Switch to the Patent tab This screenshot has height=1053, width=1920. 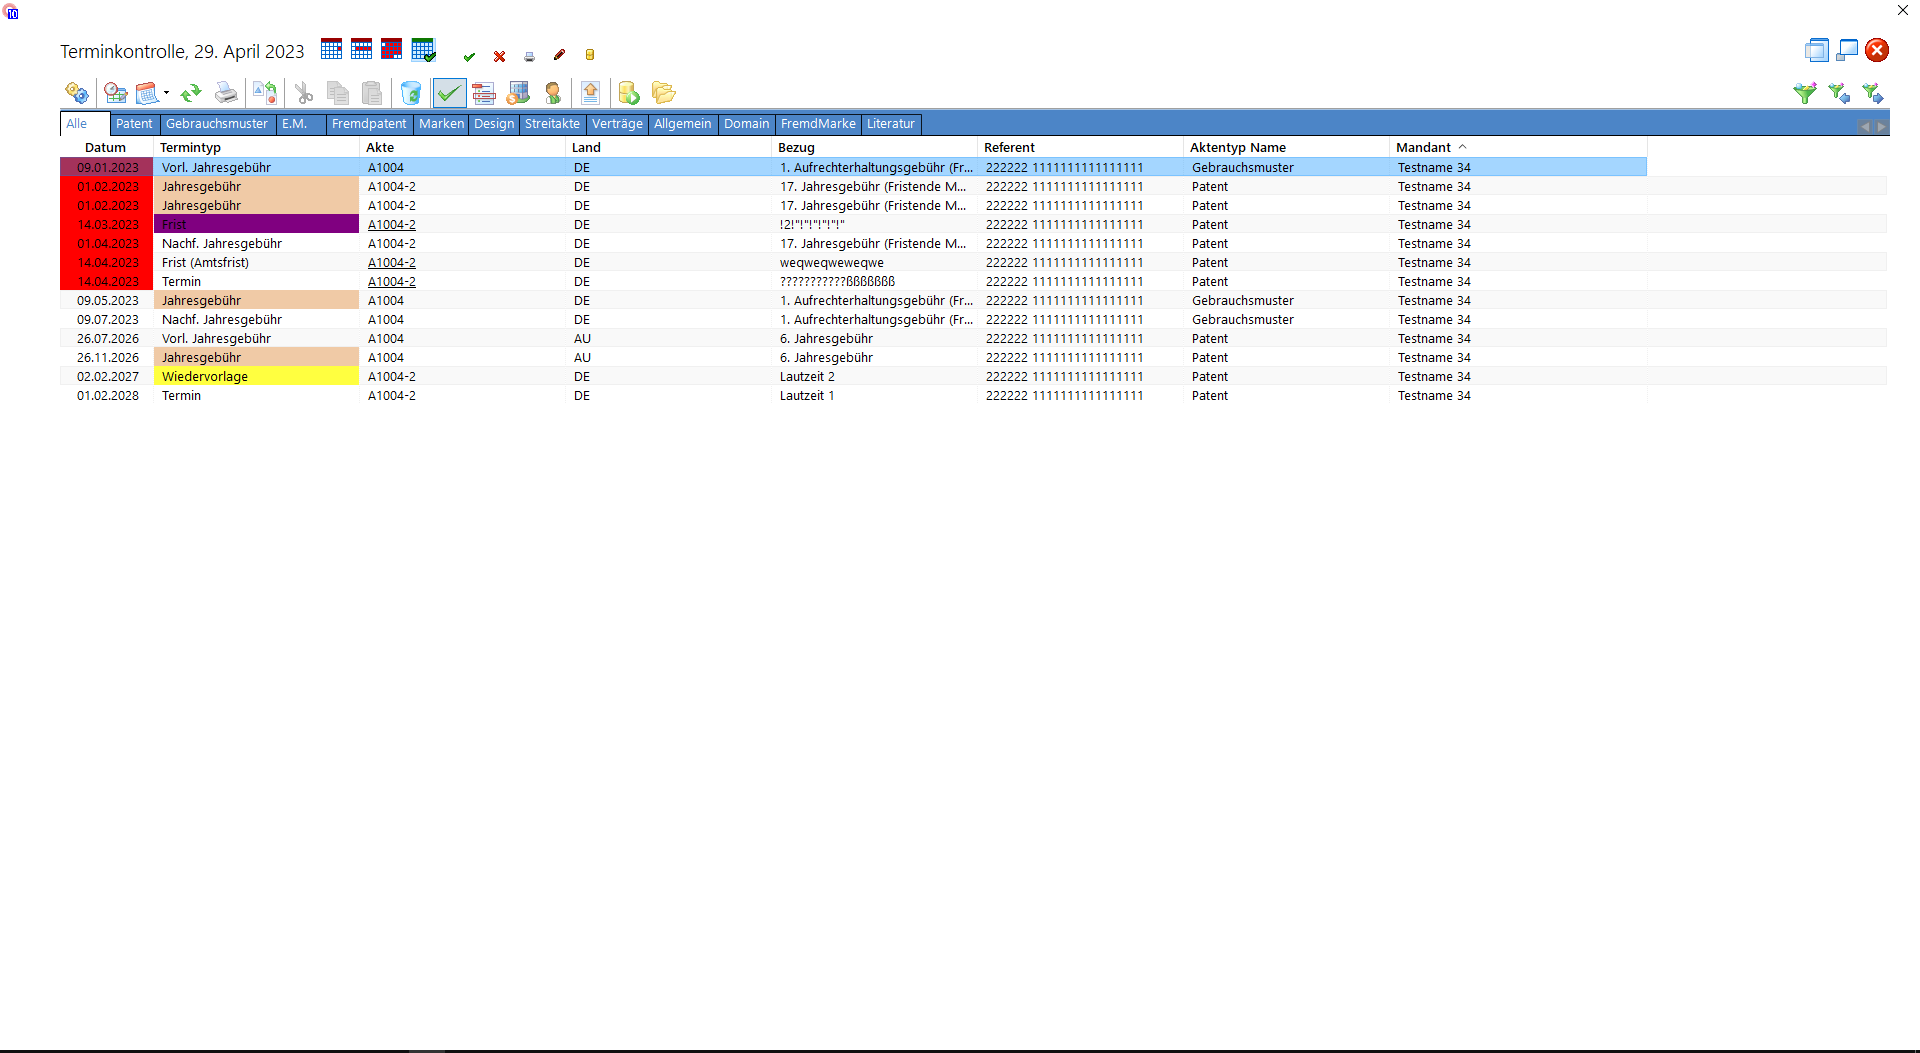pyautogui.click(x=134, y=124)
